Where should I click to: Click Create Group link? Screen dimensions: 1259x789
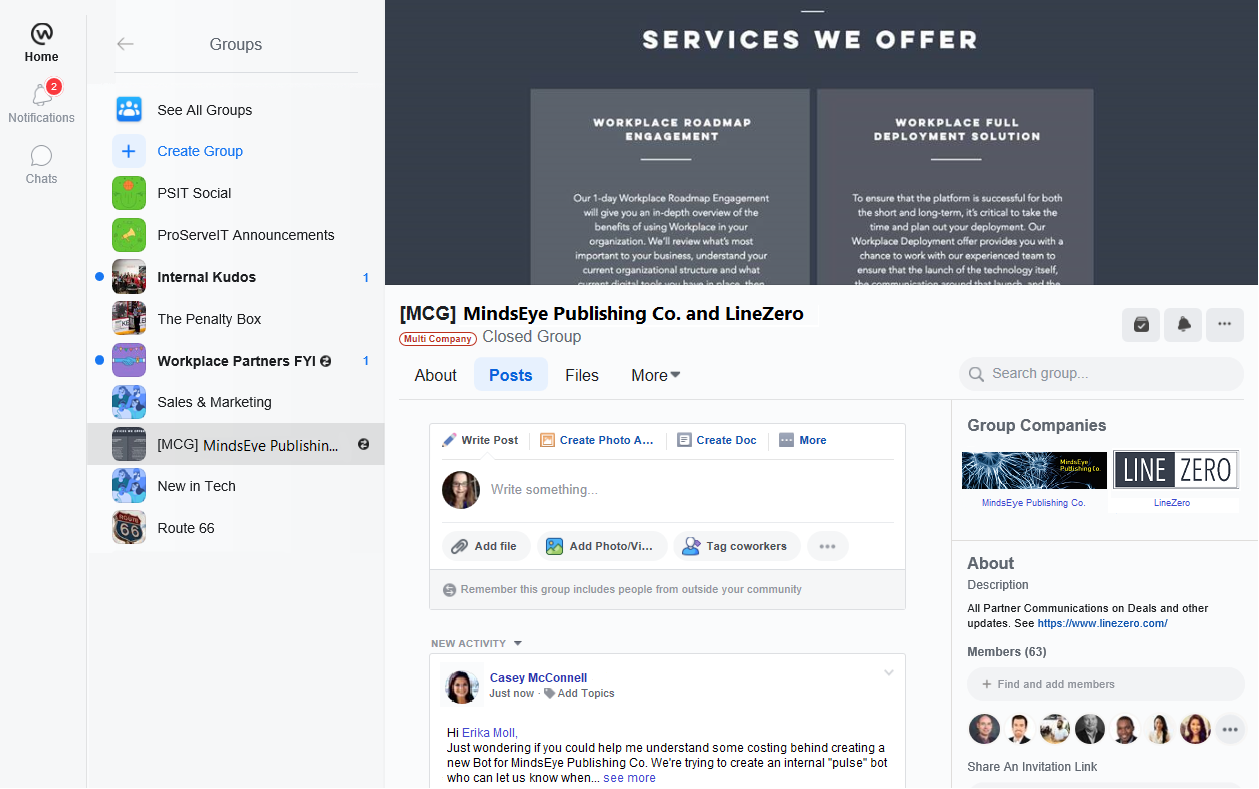[x=200, y=151]
